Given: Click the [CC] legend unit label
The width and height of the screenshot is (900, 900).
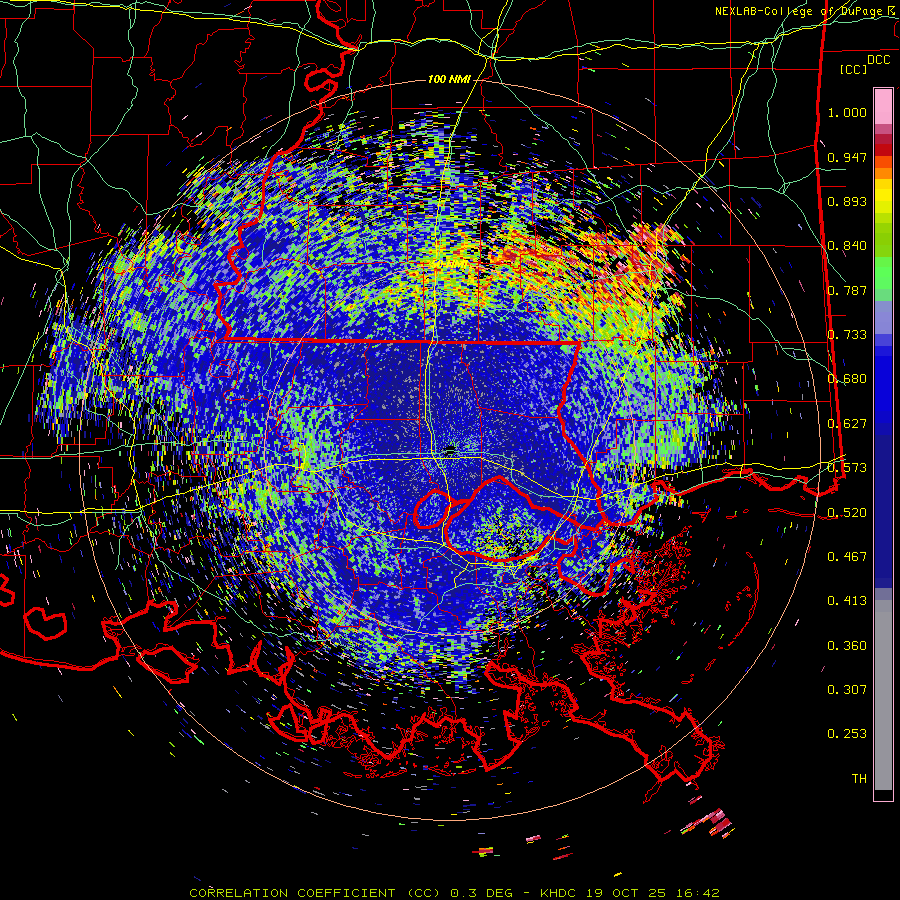Looking at the screenshot, I should click(854, 69).
